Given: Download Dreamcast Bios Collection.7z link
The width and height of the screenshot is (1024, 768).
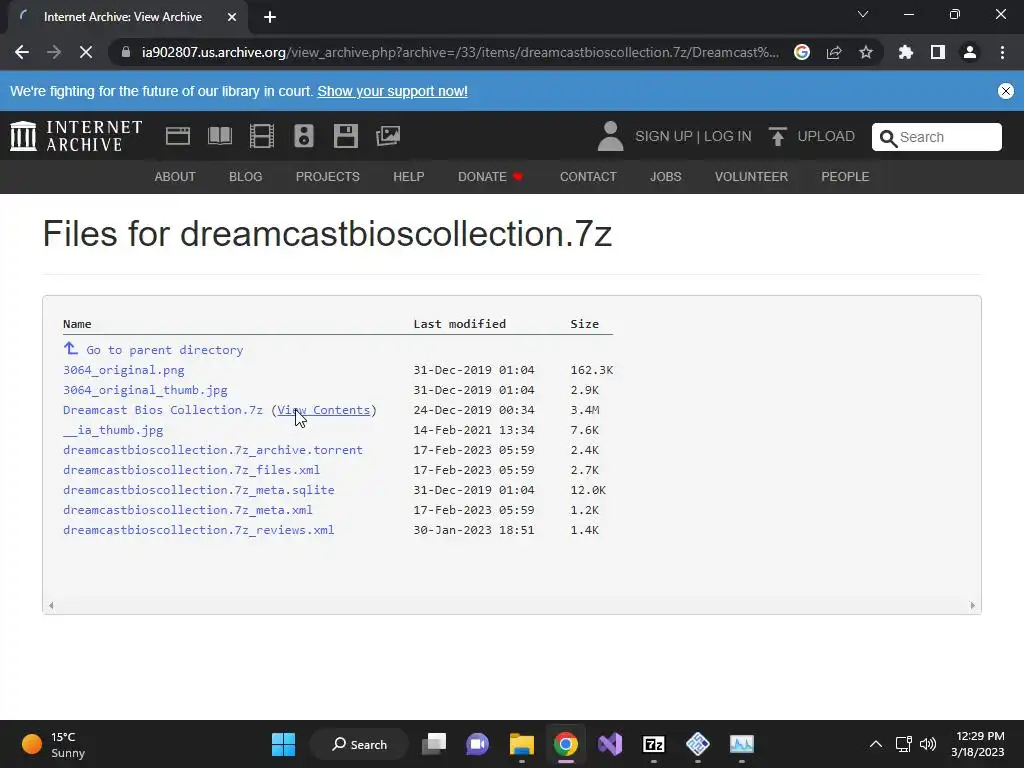Looking at the screenshot, I should click(163, 409).
